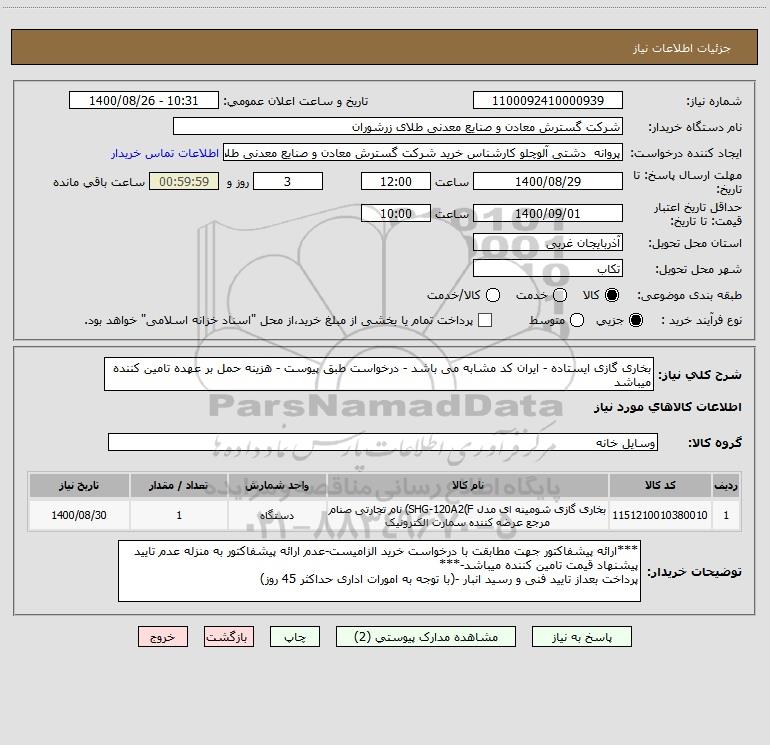Click the تاریخ نیاز column header
Image resolution: width=770 pixels, height=745 pixels.
[79, 485]
